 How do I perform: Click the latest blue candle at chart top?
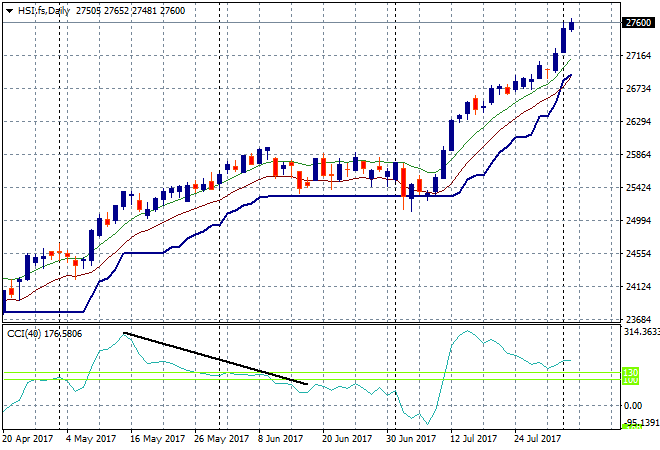pyautogui.click(x=572, y=25)
